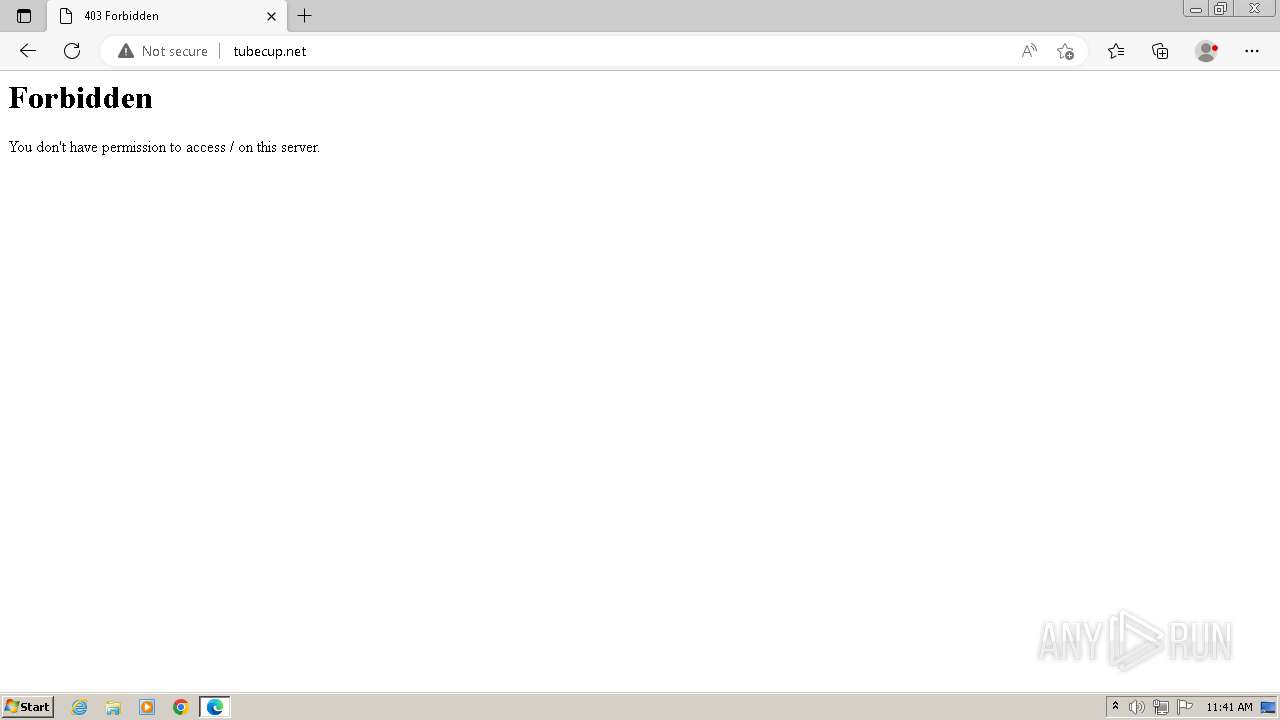Launch Google Chrome from taskbar
This screenshot has width=1280, height=720.
181,707
